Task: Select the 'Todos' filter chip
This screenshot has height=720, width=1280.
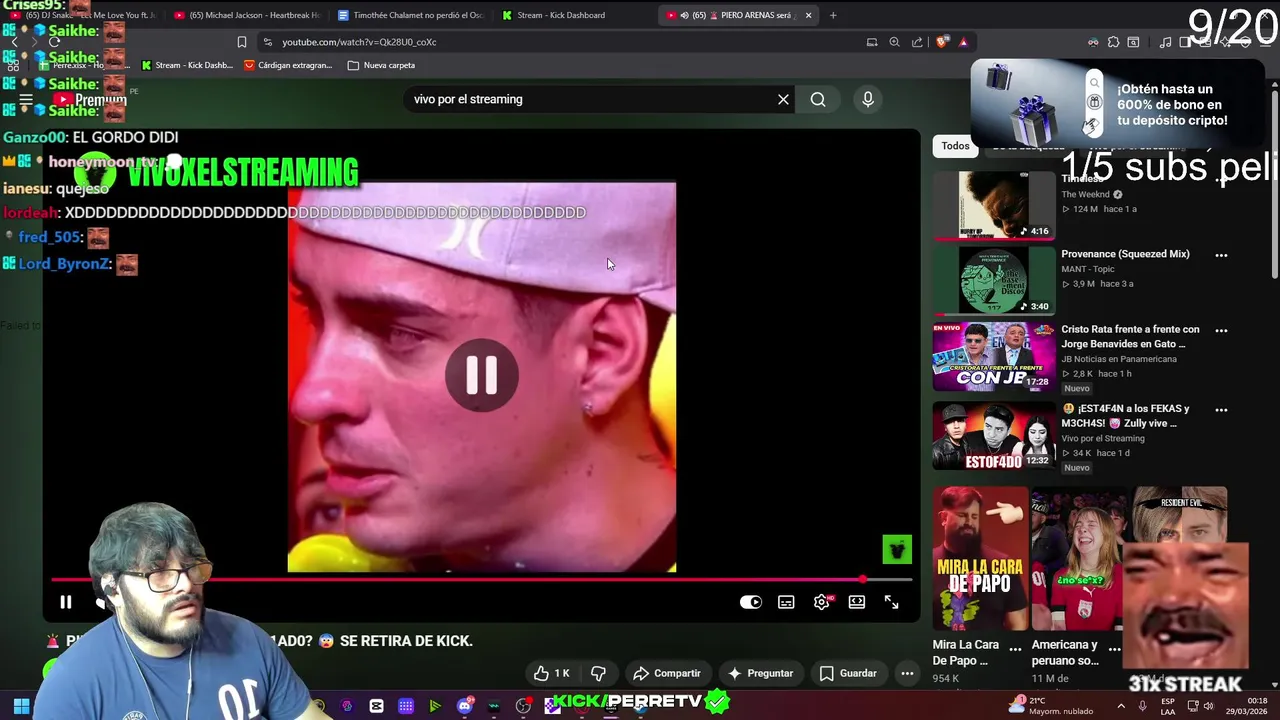Action: click(955, 146)
